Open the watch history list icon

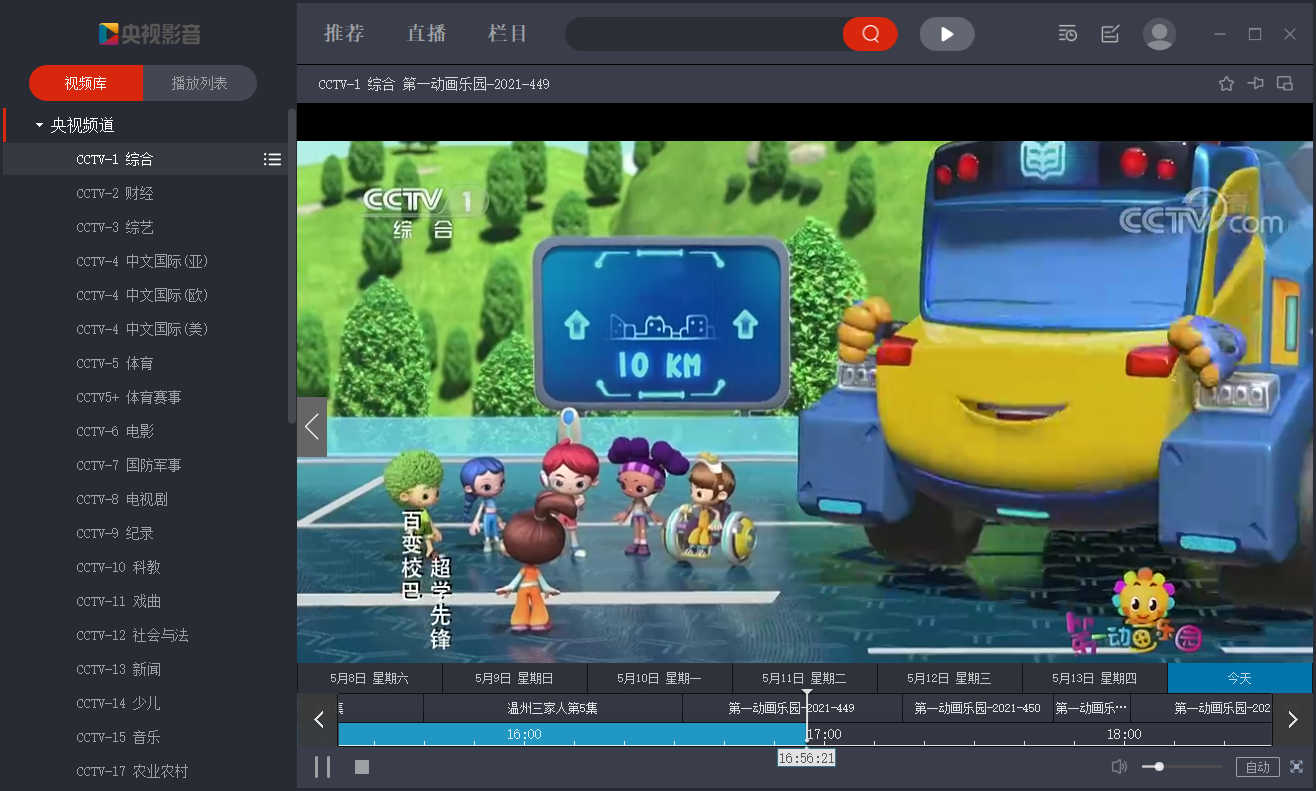point(1068,34)
